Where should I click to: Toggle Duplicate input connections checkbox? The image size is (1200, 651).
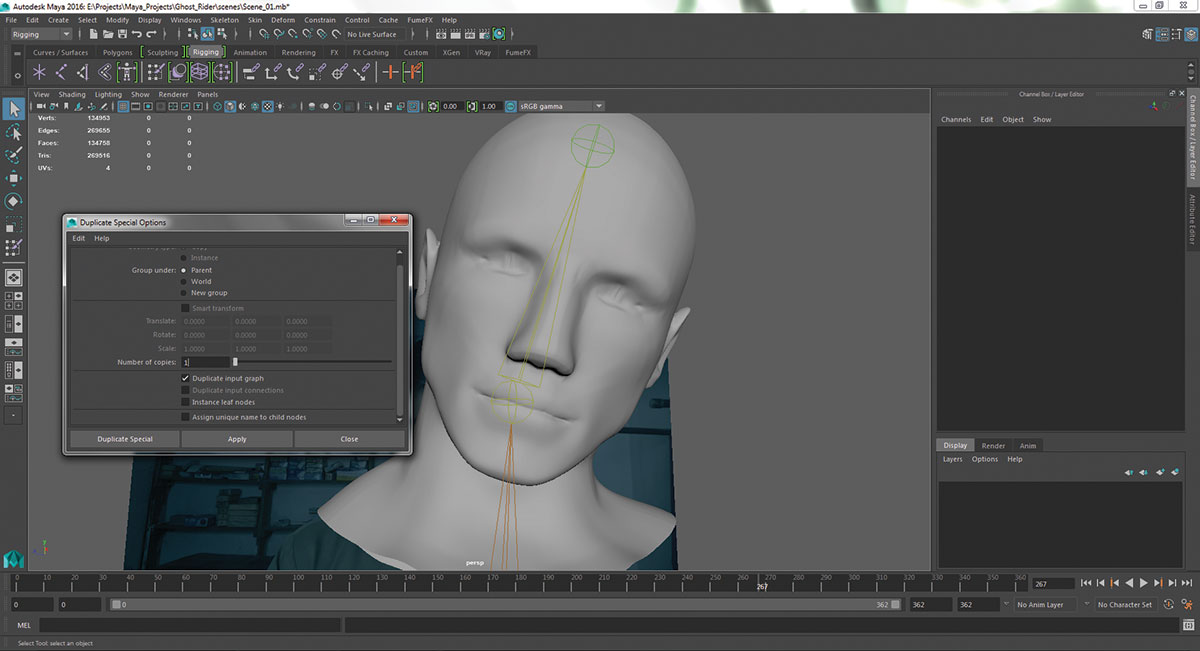pos(185,390)
